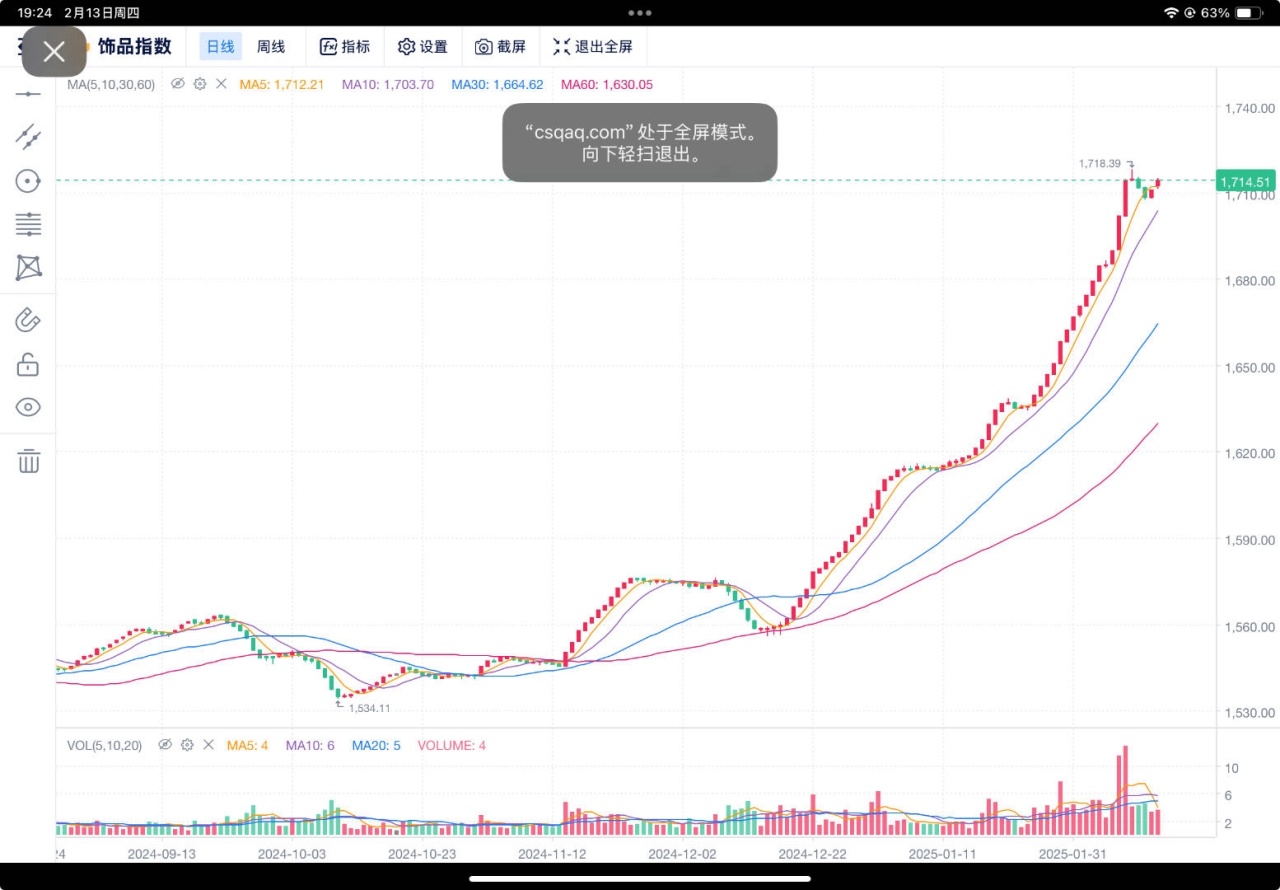Click 退出全屏 to exit fullscreen
Image resolution: width=1280 pixels, height=890 pixels.
click(593, 46)
